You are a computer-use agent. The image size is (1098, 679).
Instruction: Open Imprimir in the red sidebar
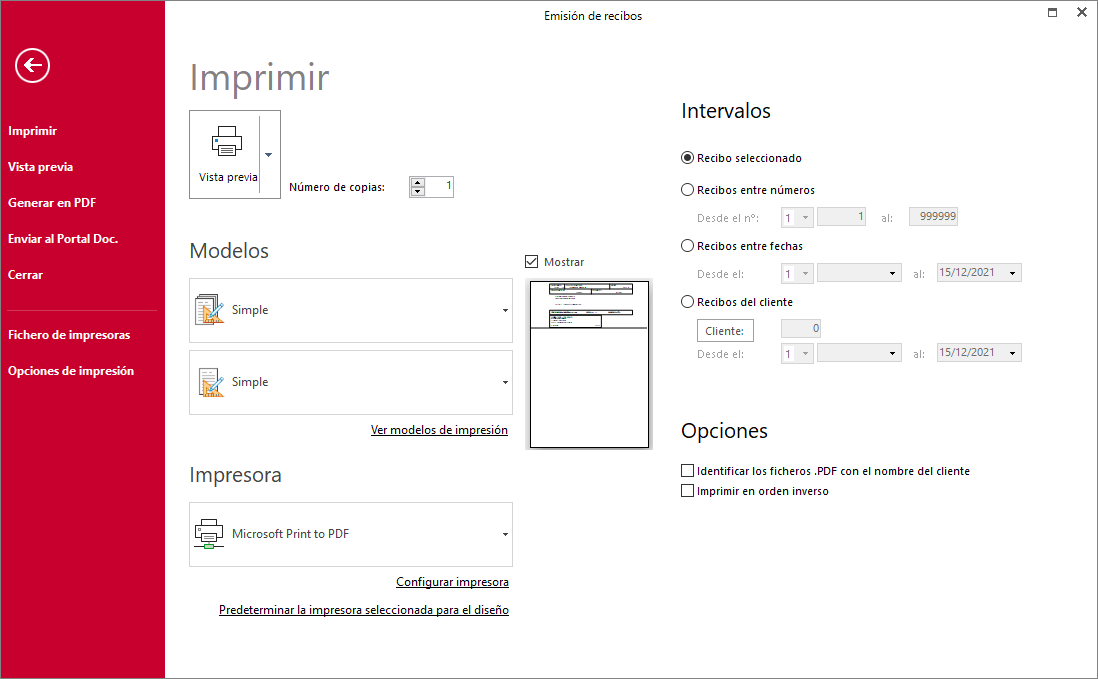pos(32,131)
